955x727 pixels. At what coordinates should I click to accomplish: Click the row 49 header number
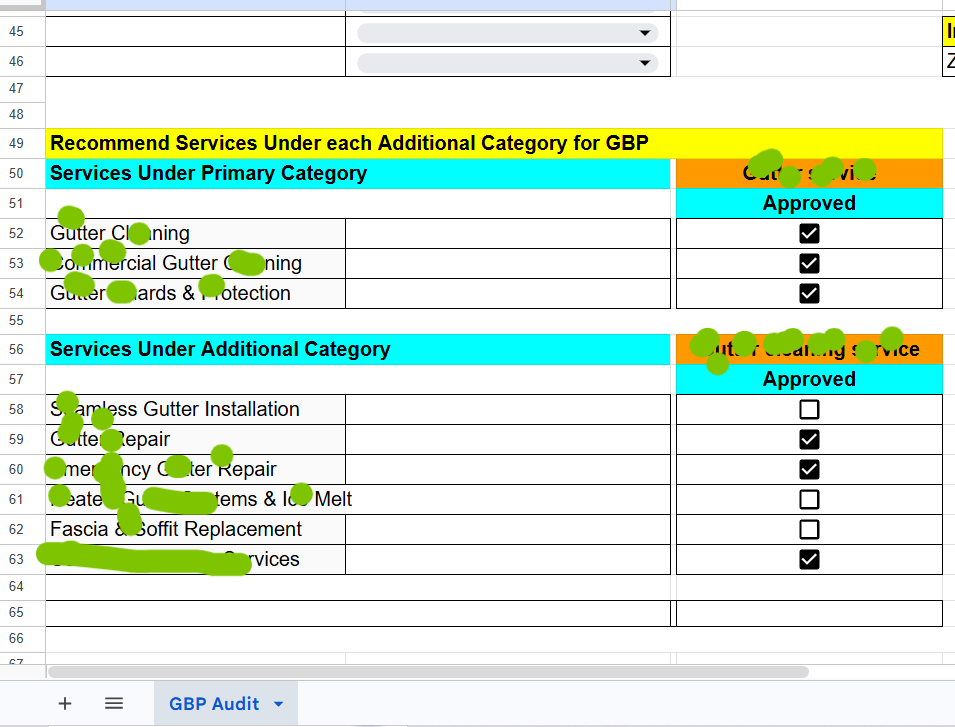click(x=16, y=143)
